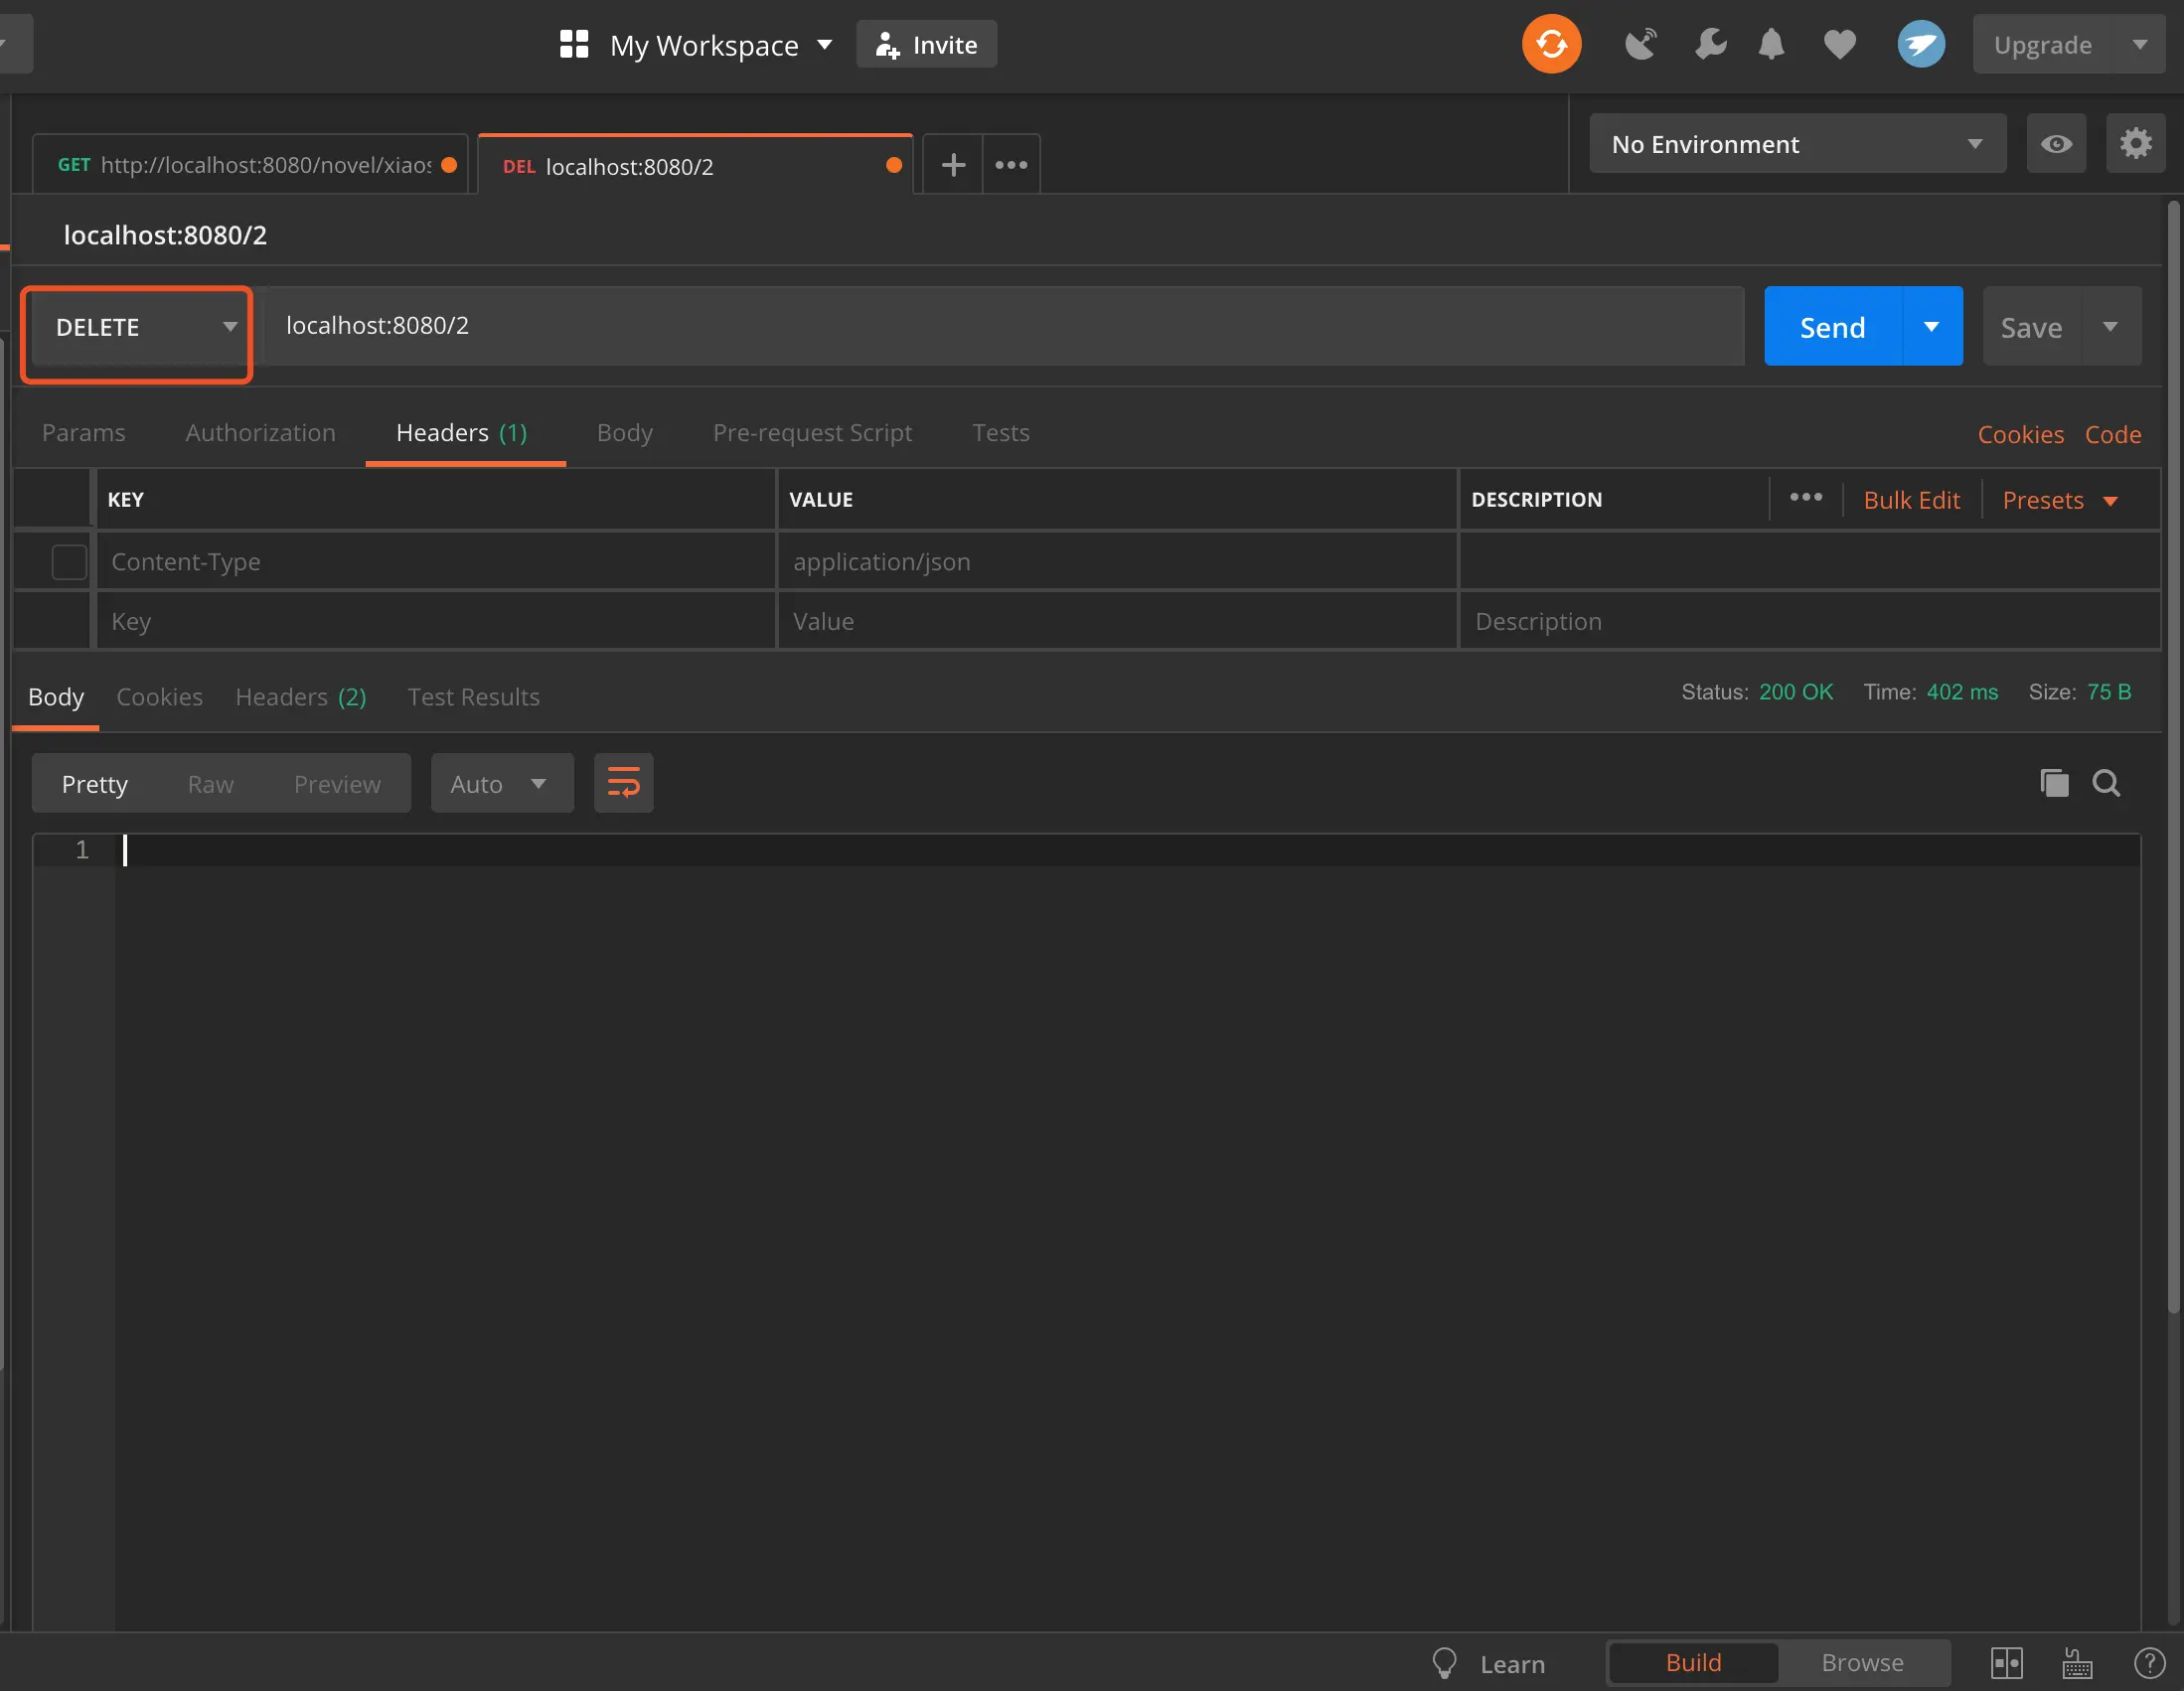2184x1691 pixels.
Task: Open the manage environments gear icon
Action: click(2135, 144)
